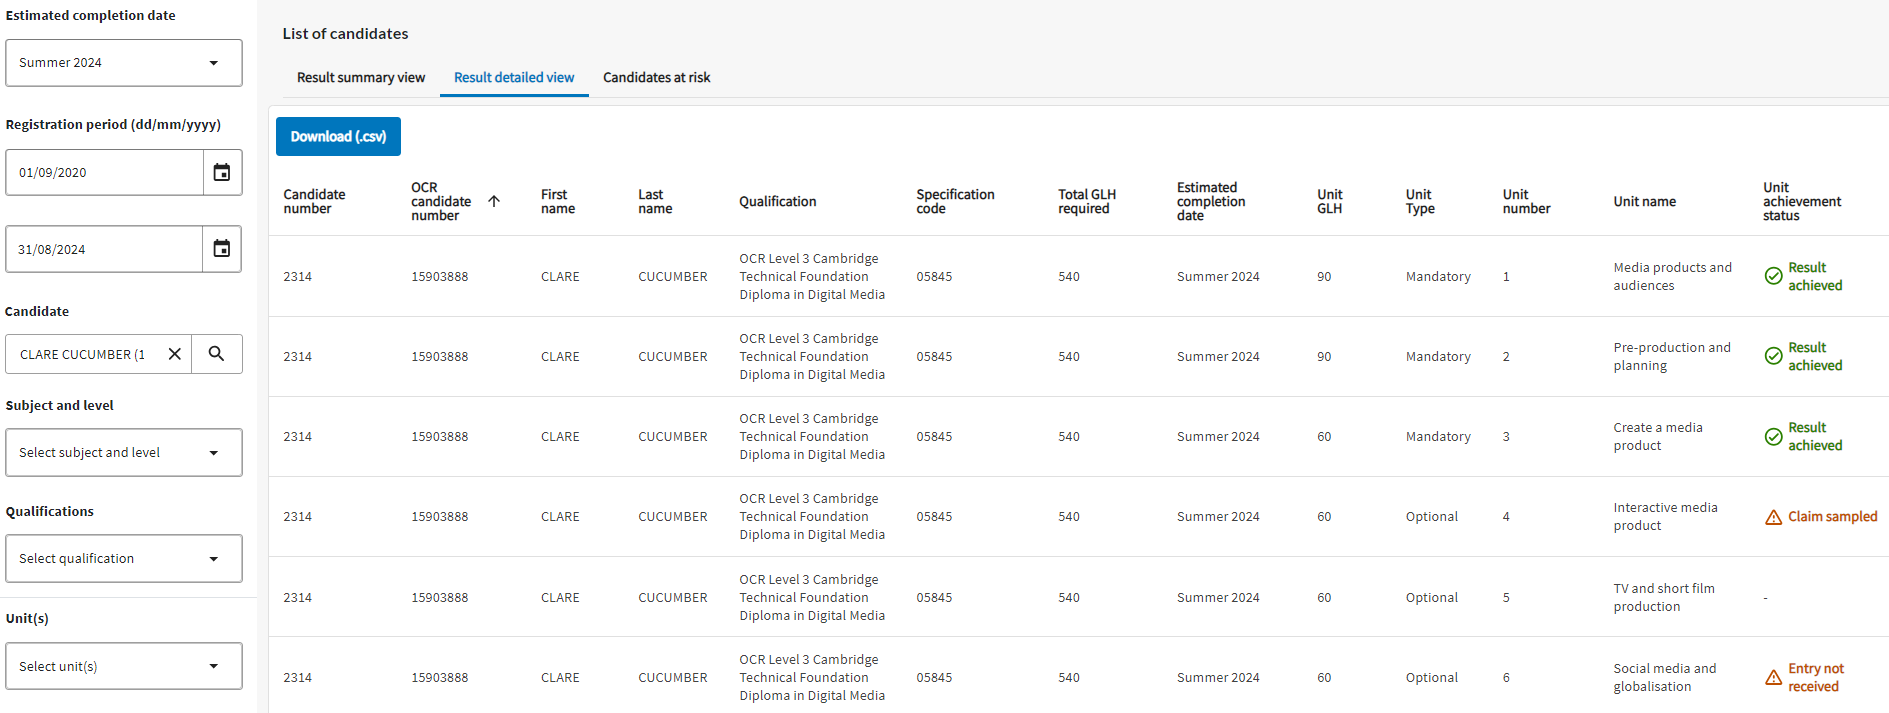Click the green tick for Media products and audiences
This screenshot has width=1889, height=713.
[1773, 276]
